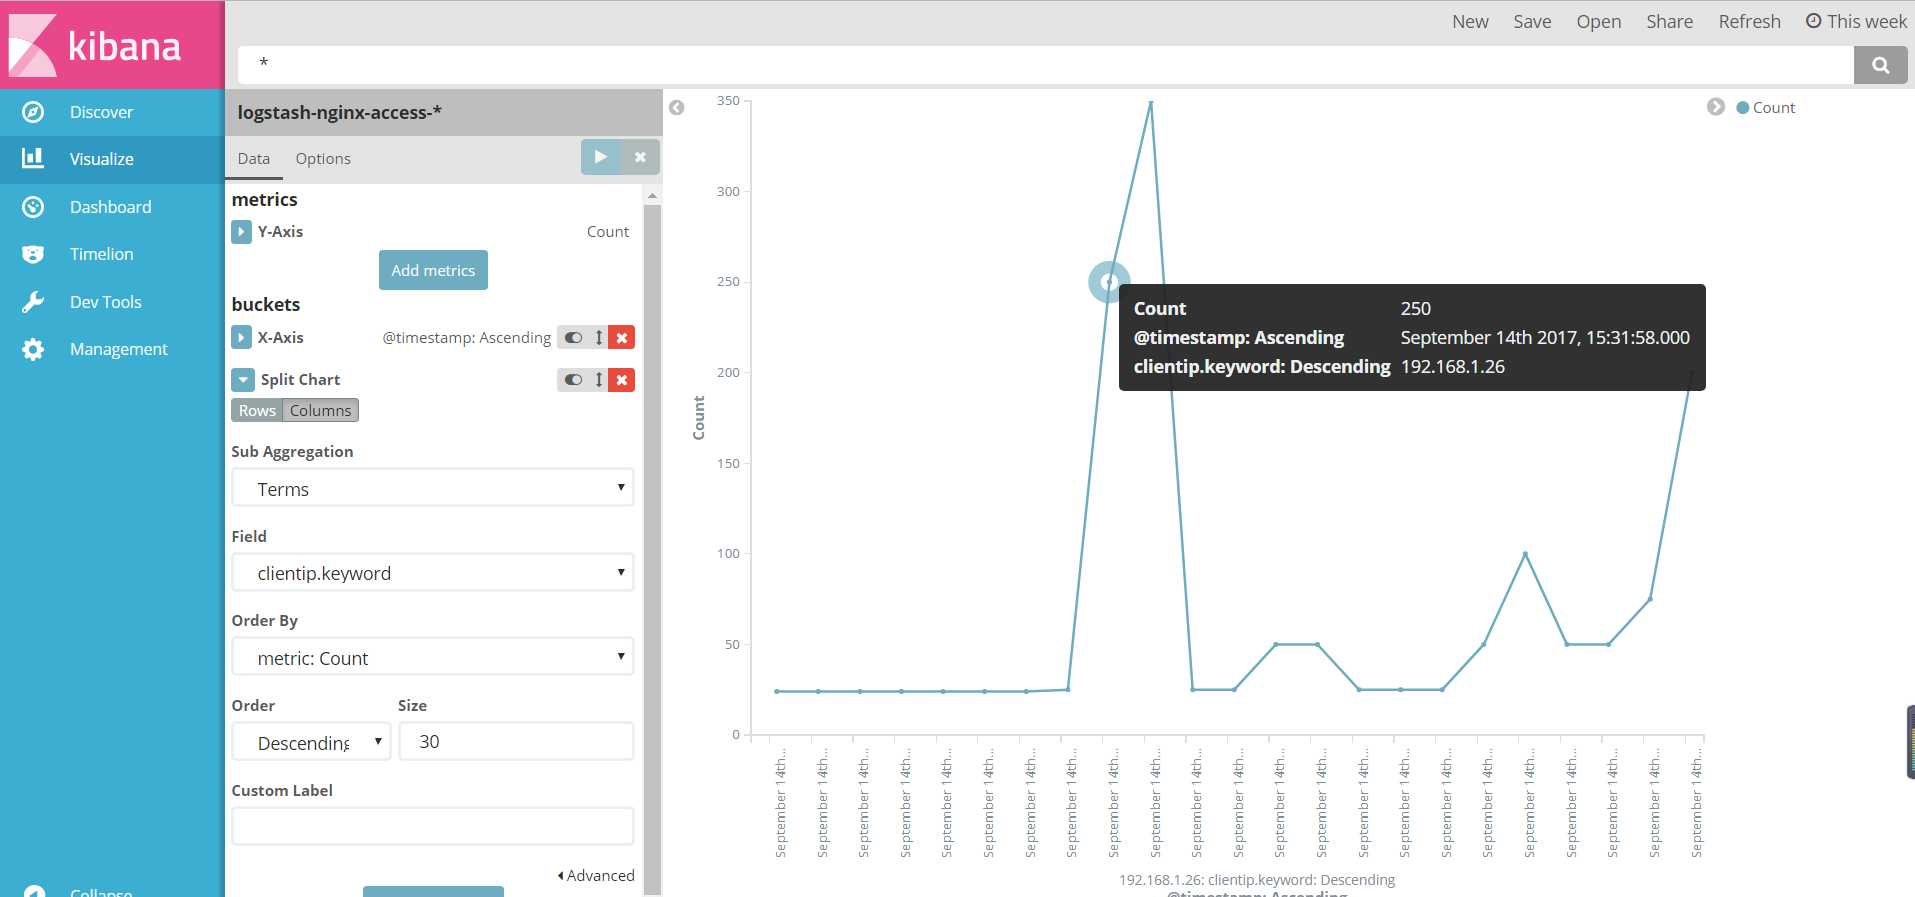Open Discover compass icon
Image resolution: width=1915 pixels, height=897 pixels.
33,112
